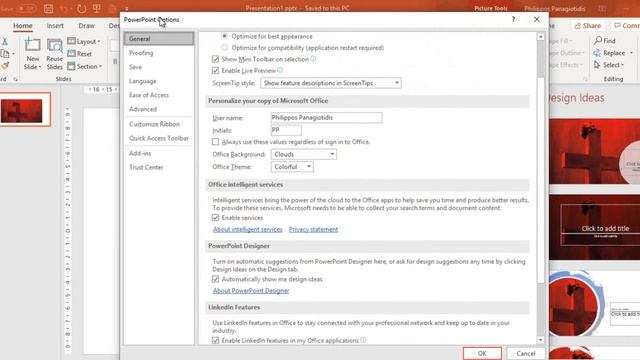Image resolution: width=640 pixels, height=360 pixels.
Task: Click the Save icon in title bar
Action: [49, 8]
